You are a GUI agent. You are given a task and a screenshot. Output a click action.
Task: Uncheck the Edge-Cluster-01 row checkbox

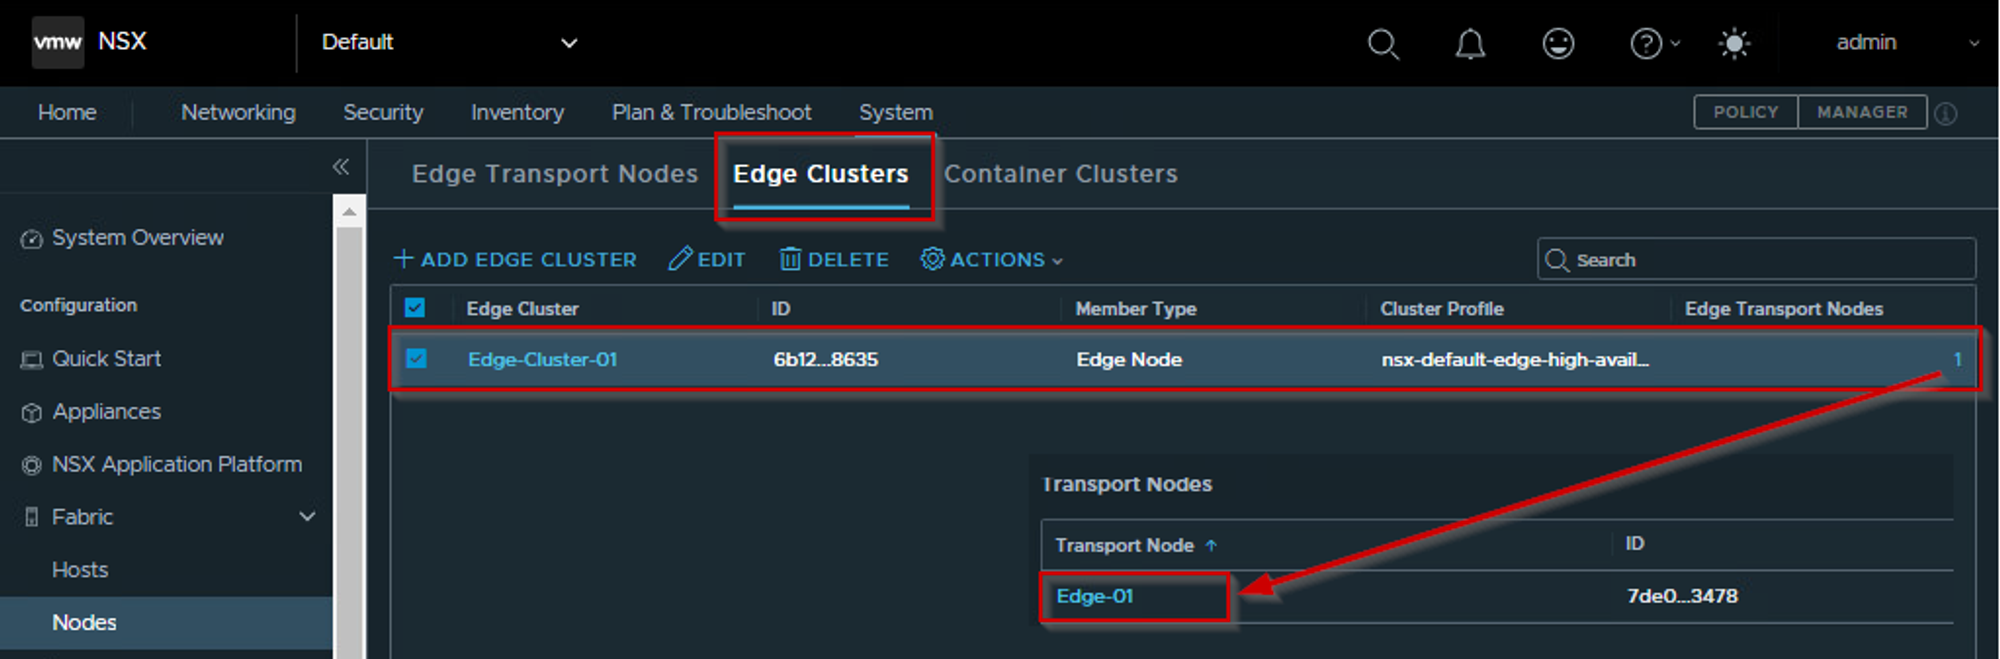coord(416,359)
